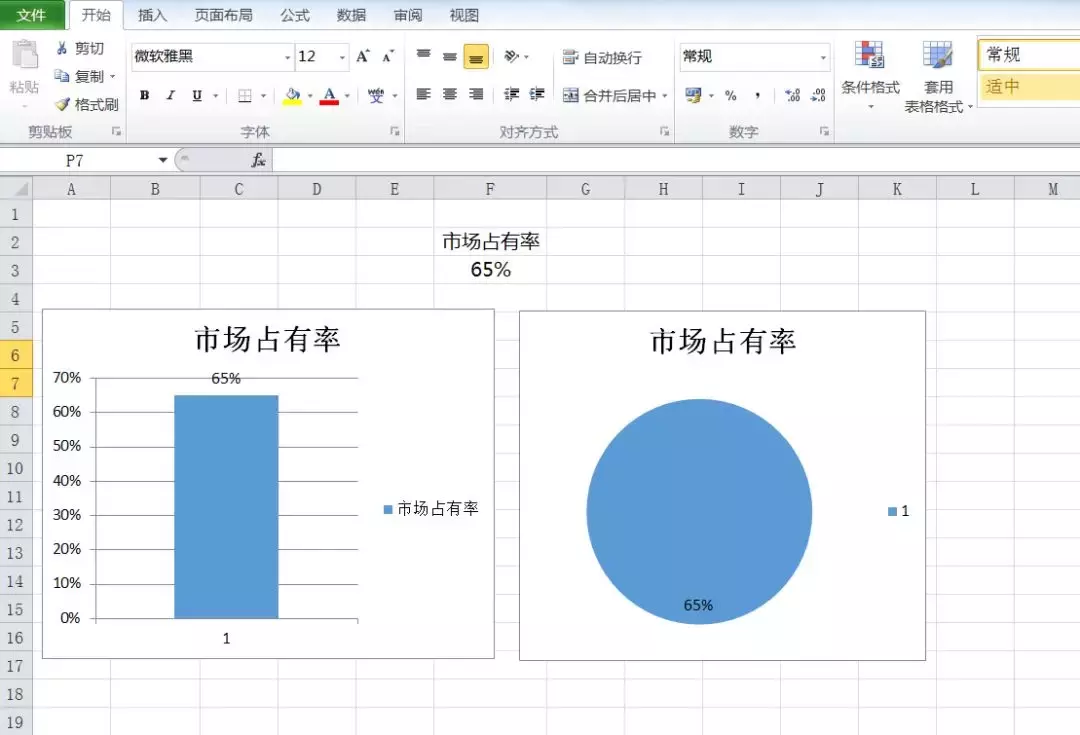Toggle Italic formatting

coord(170,95)
